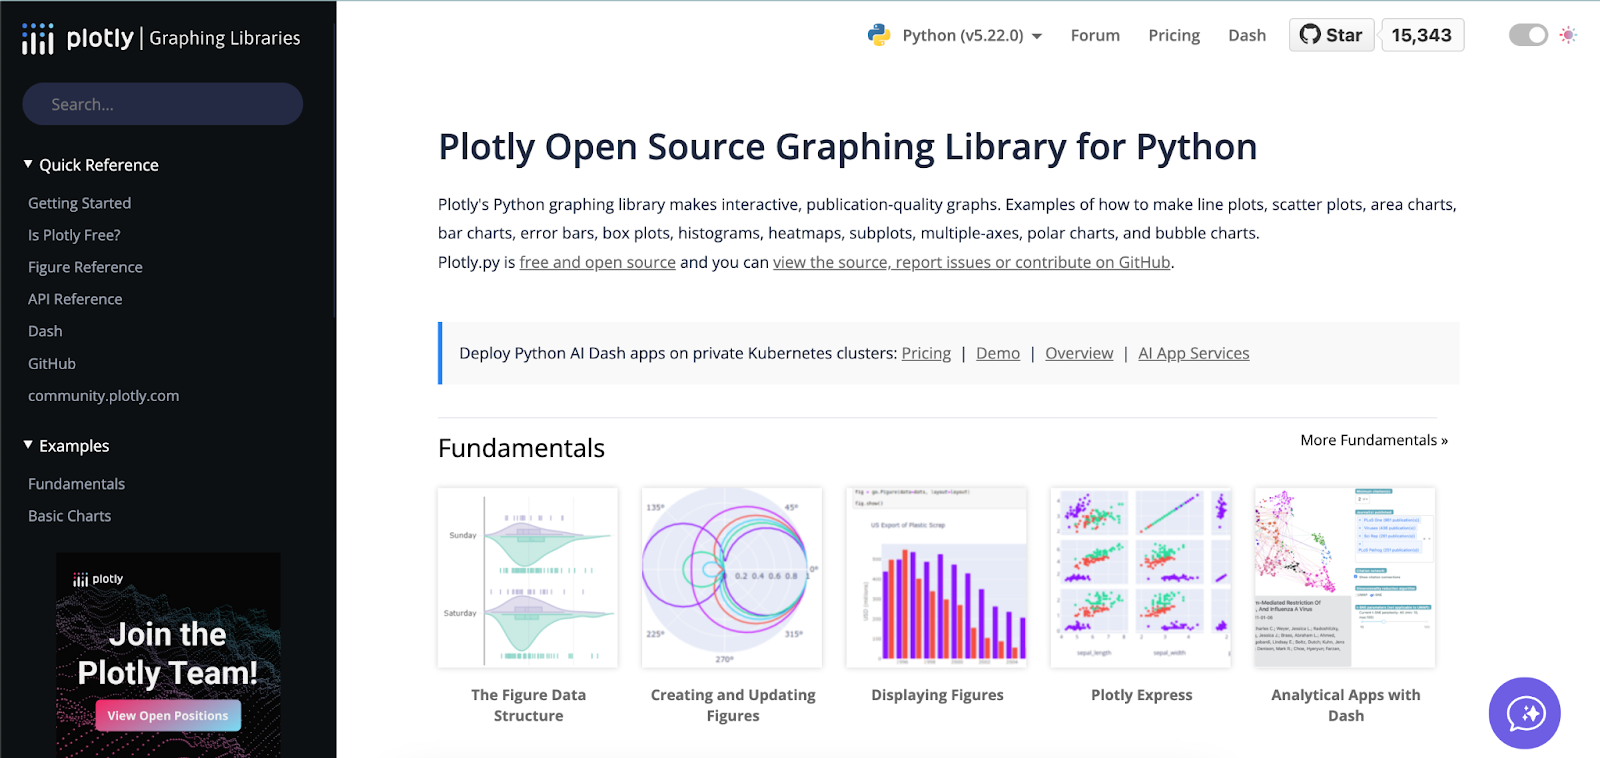Image resolution: width=1600 pixels, height=758 pixels.
Task: Open Getting Started in sidebar
Action: pyautogui.click(x=80, y=203)
